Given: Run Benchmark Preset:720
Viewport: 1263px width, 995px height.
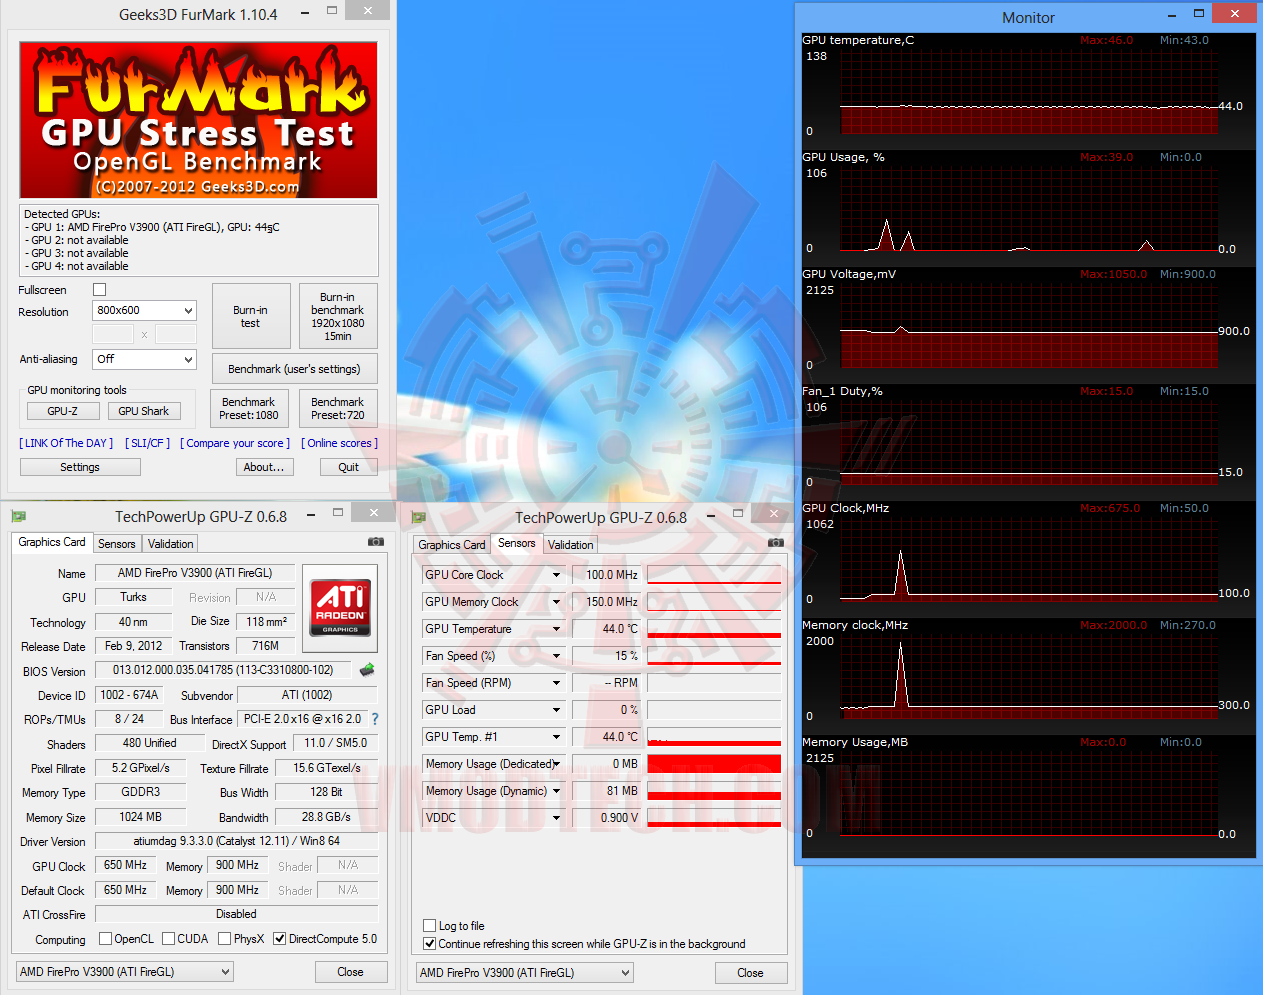Looking at the screenshot, I should pyautogui.click(x=338, y=408).
